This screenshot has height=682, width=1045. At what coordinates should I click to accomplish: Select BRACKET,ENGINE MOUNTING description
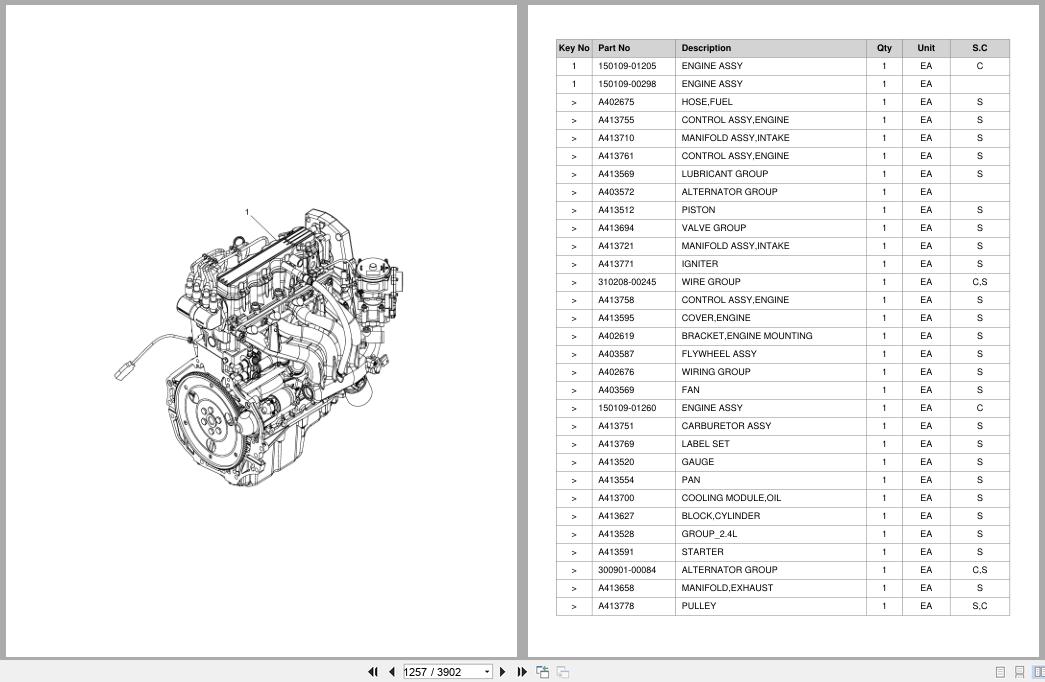[x=746, y=336]
